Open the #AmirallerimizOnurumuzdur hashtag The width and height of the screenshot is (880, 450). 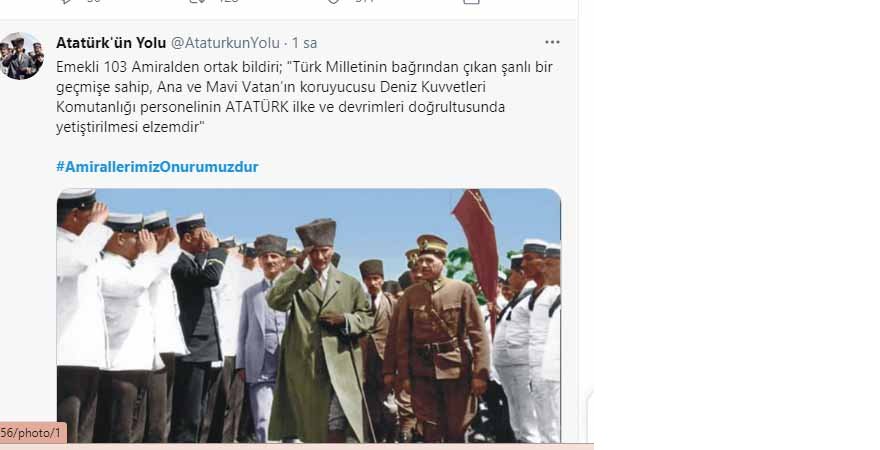(x=157, y=167)
